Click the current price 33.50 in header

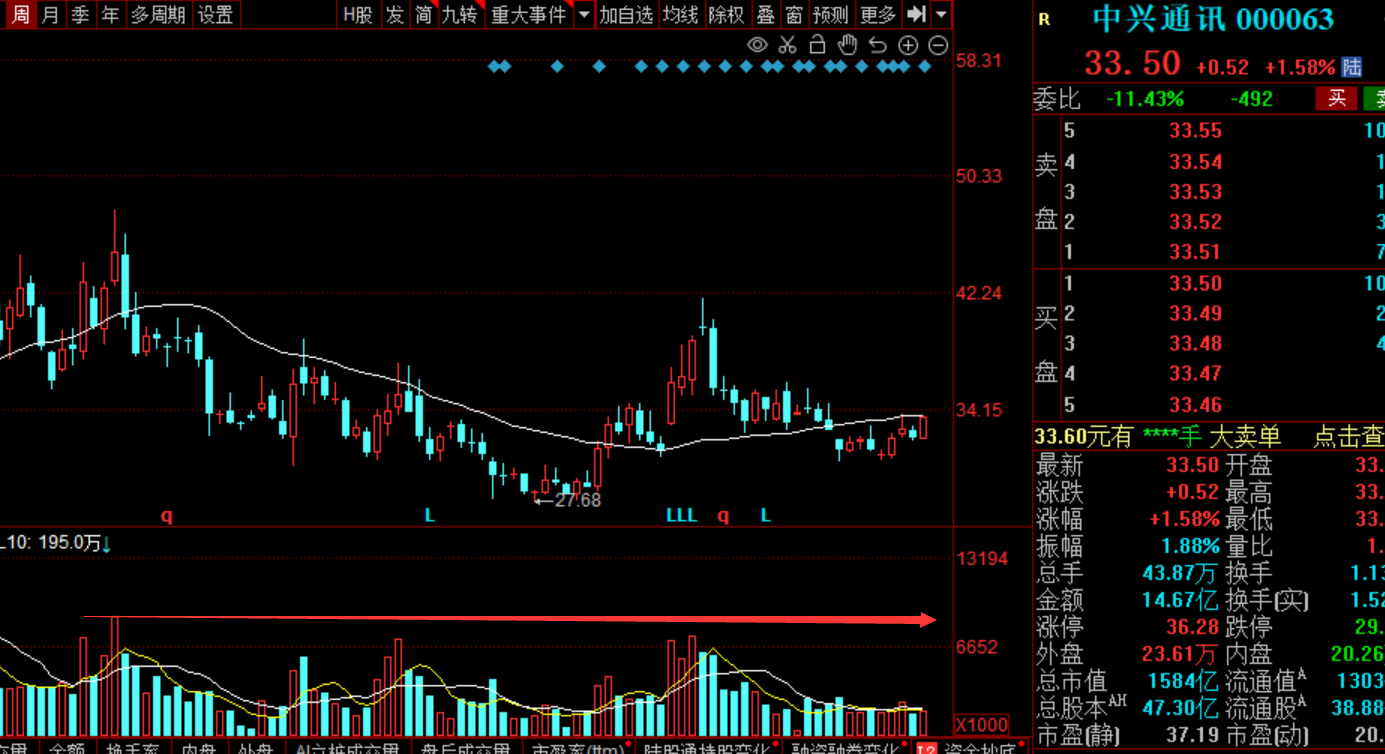1132,64
